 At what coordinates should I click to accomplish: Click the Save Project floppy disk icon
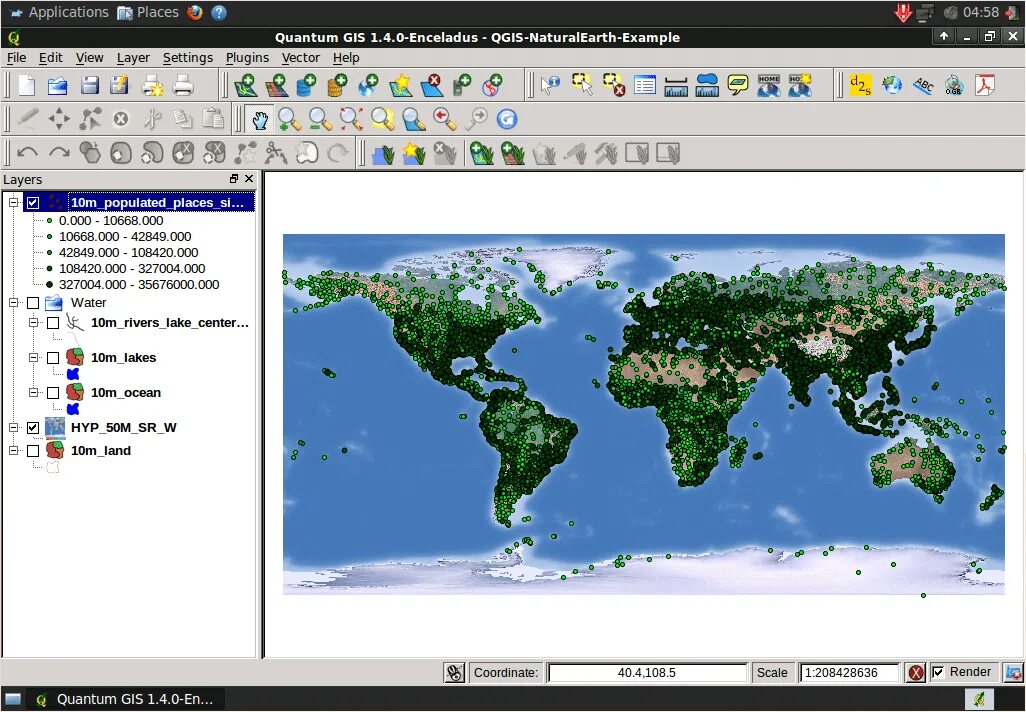(90, 86)
